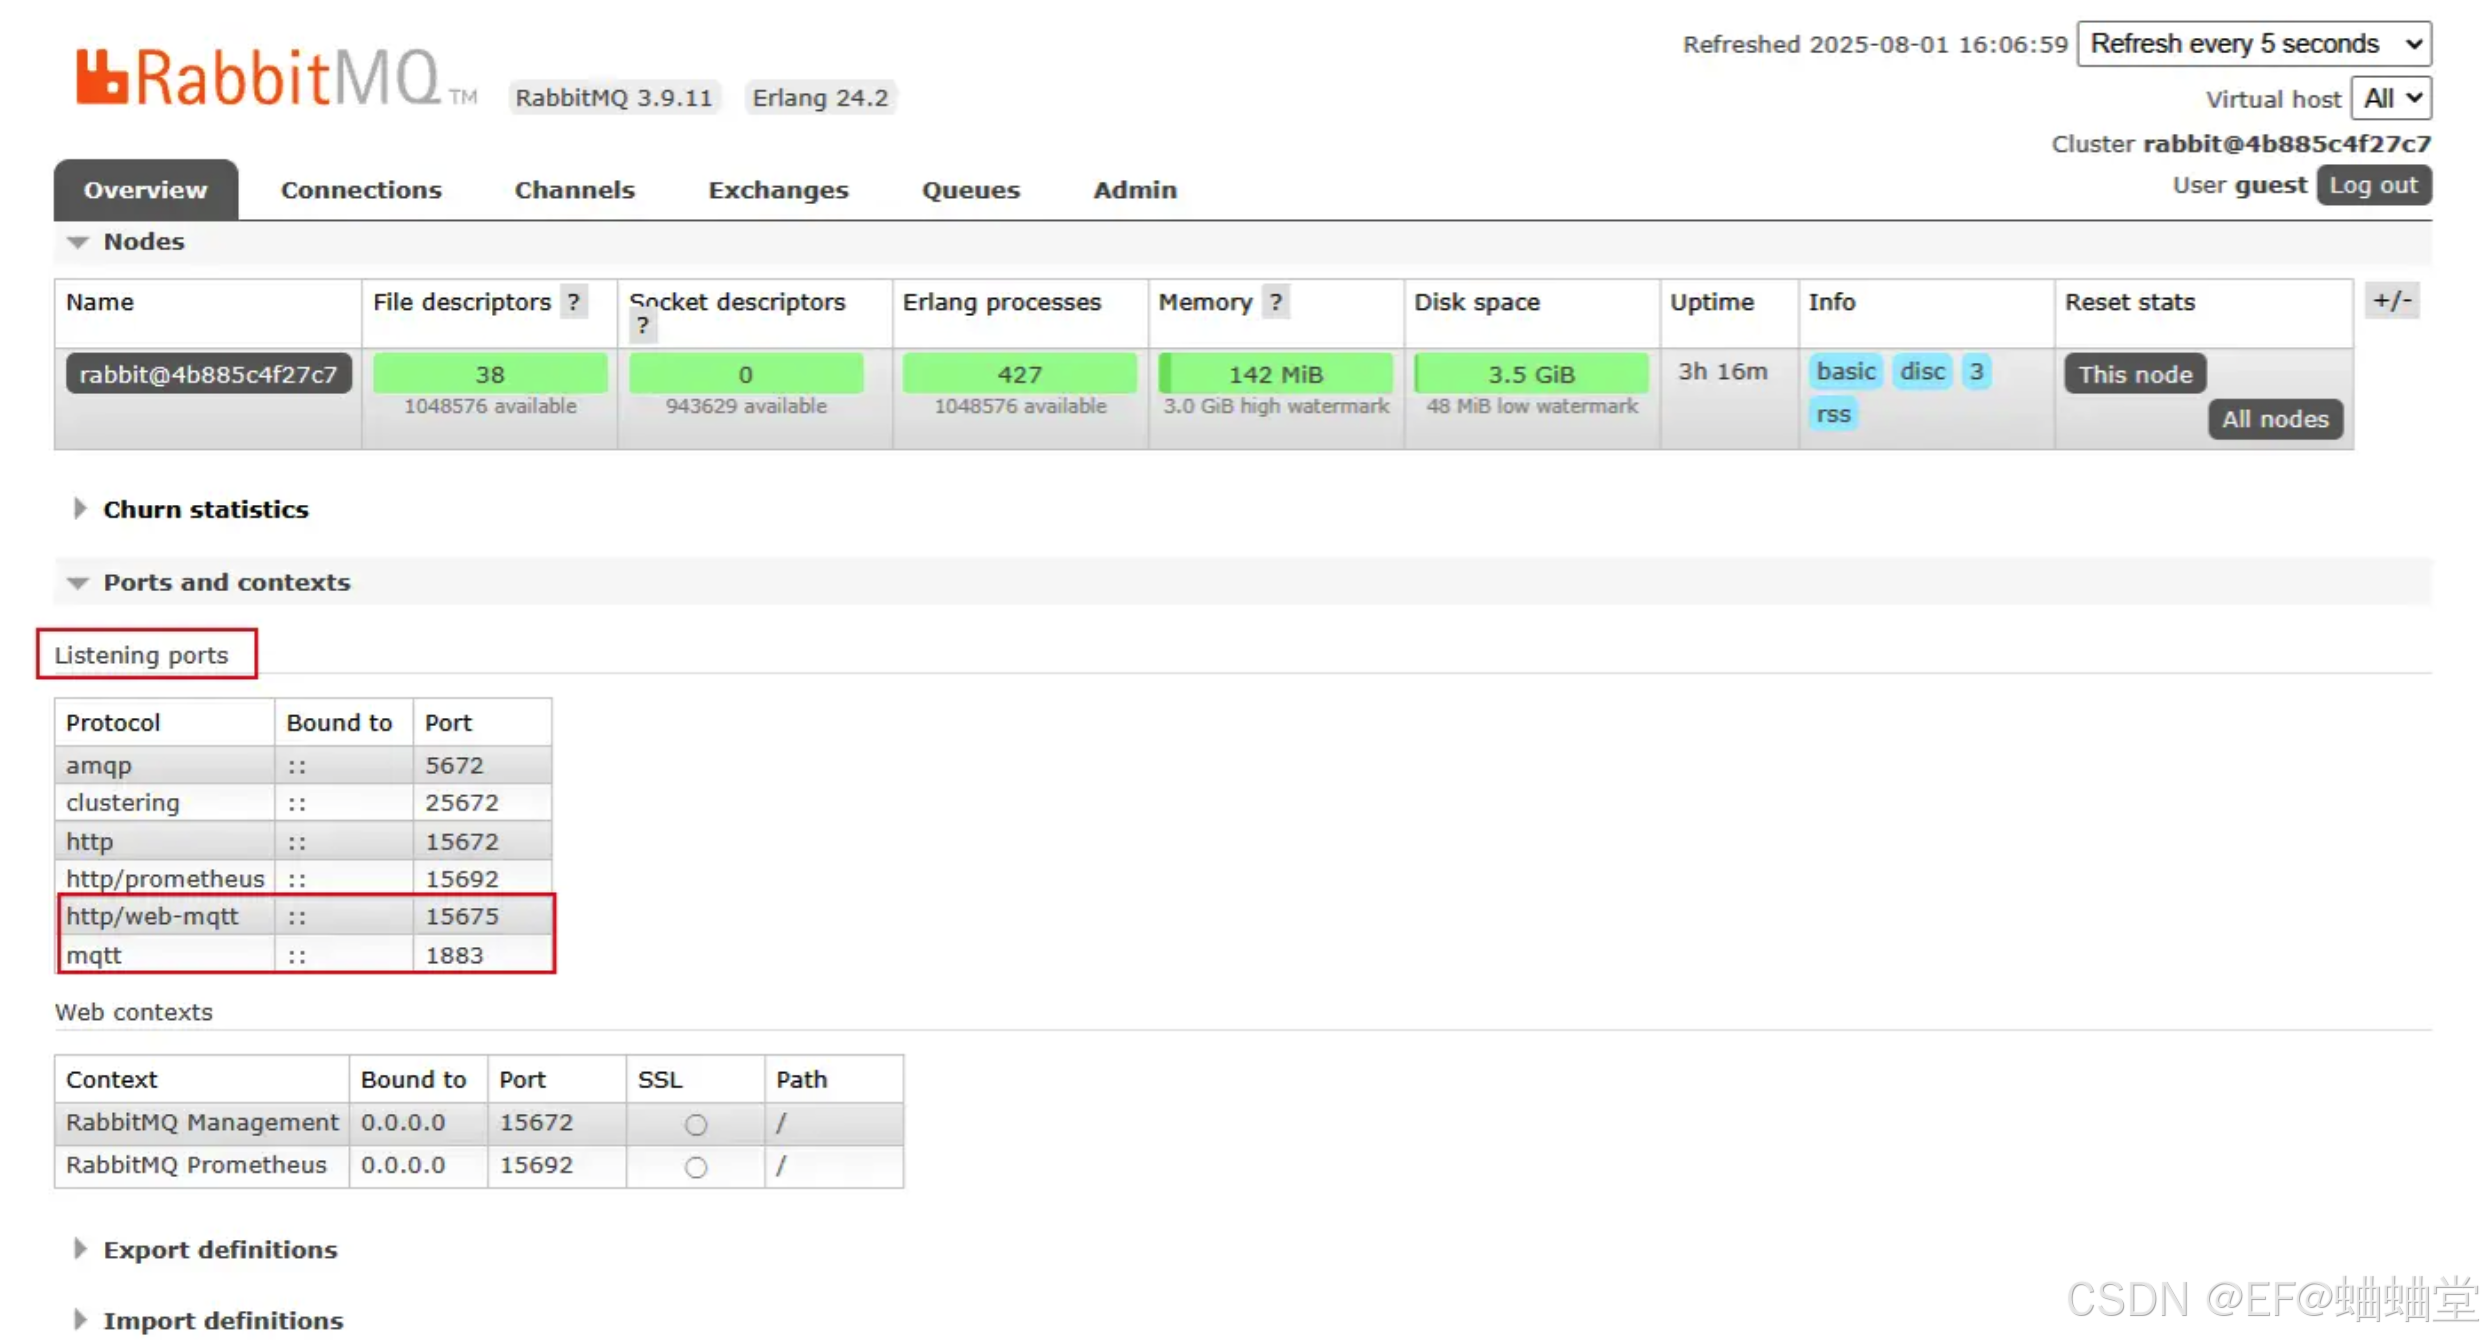Switch to the Overview tab

click(x=146, y=190)
